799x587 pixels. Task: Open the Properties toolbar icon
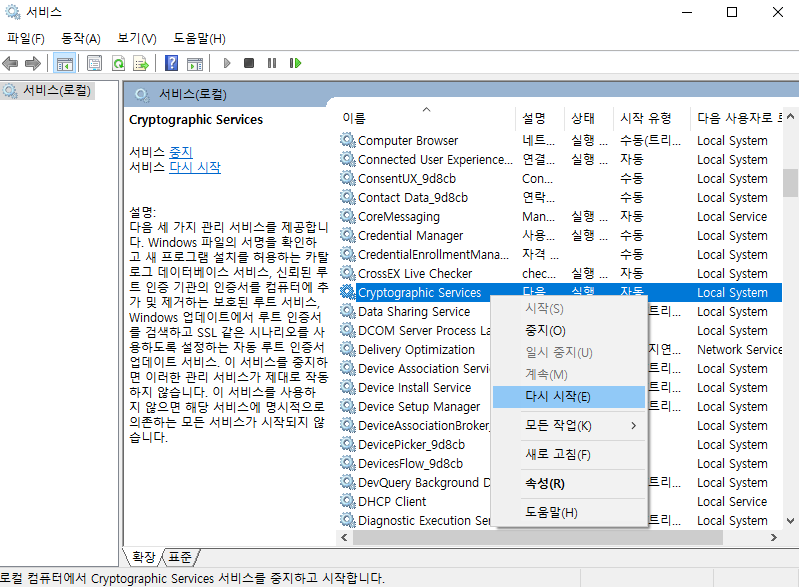pyautogui.click(x=94, y=63)
